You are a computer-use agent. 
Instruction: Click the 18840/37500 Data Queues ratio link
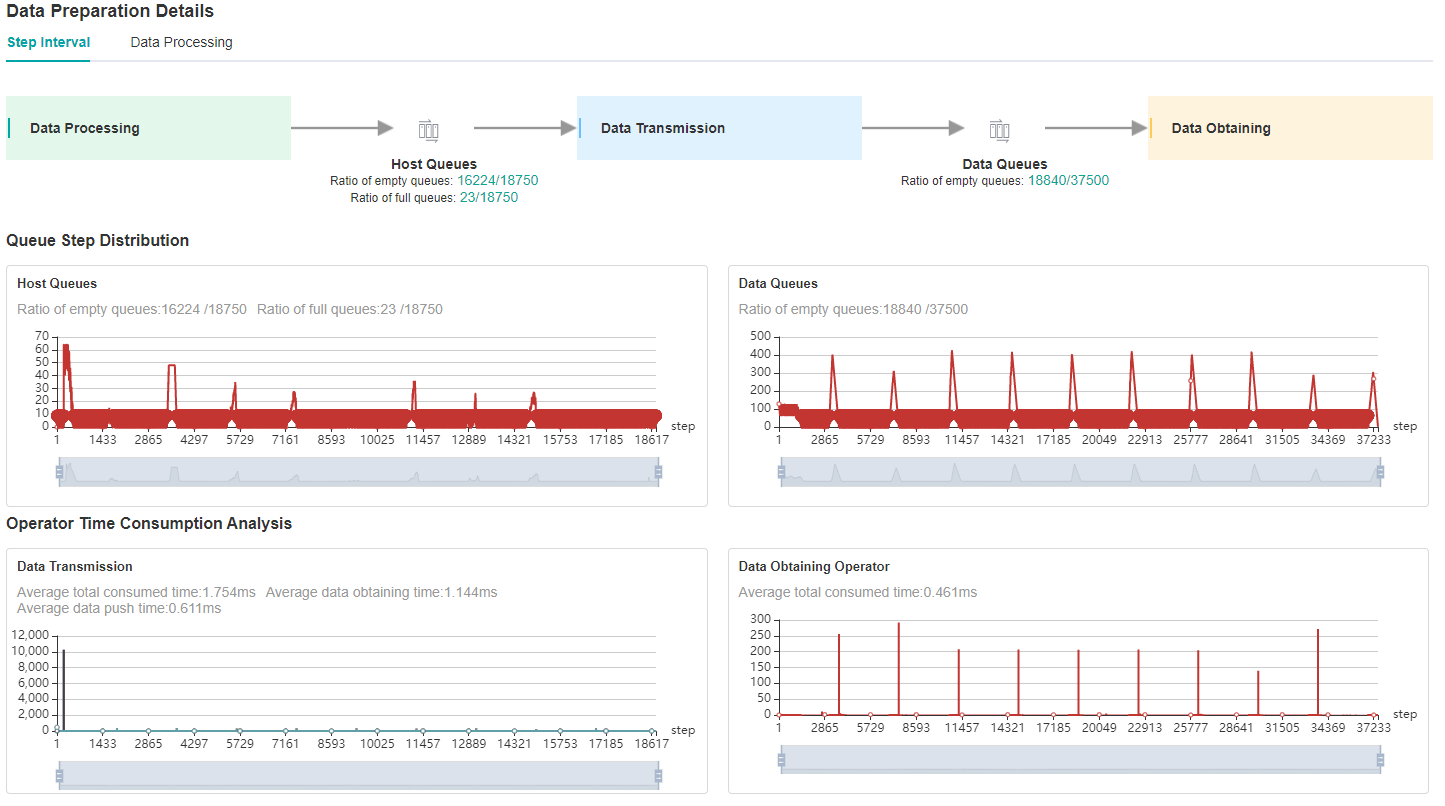(1068, 181)
